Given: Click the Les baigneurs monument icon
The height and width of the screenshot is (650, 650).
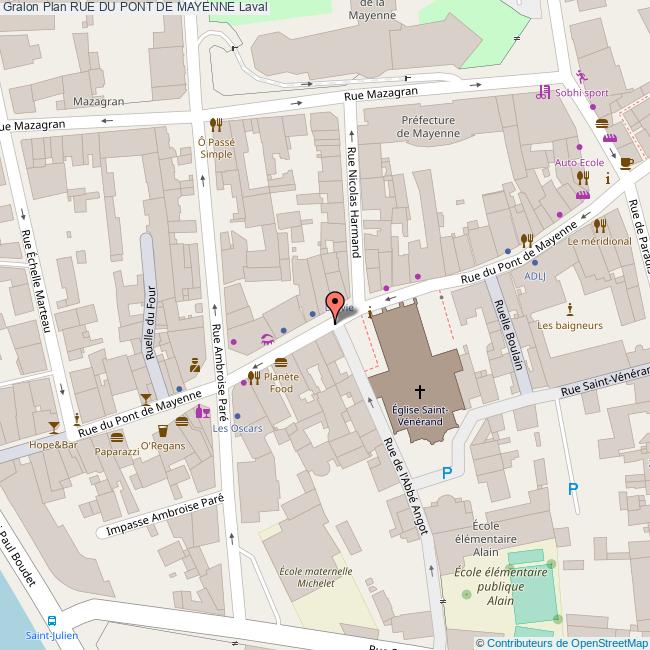Looking at the screenshot, I should 569,308.
